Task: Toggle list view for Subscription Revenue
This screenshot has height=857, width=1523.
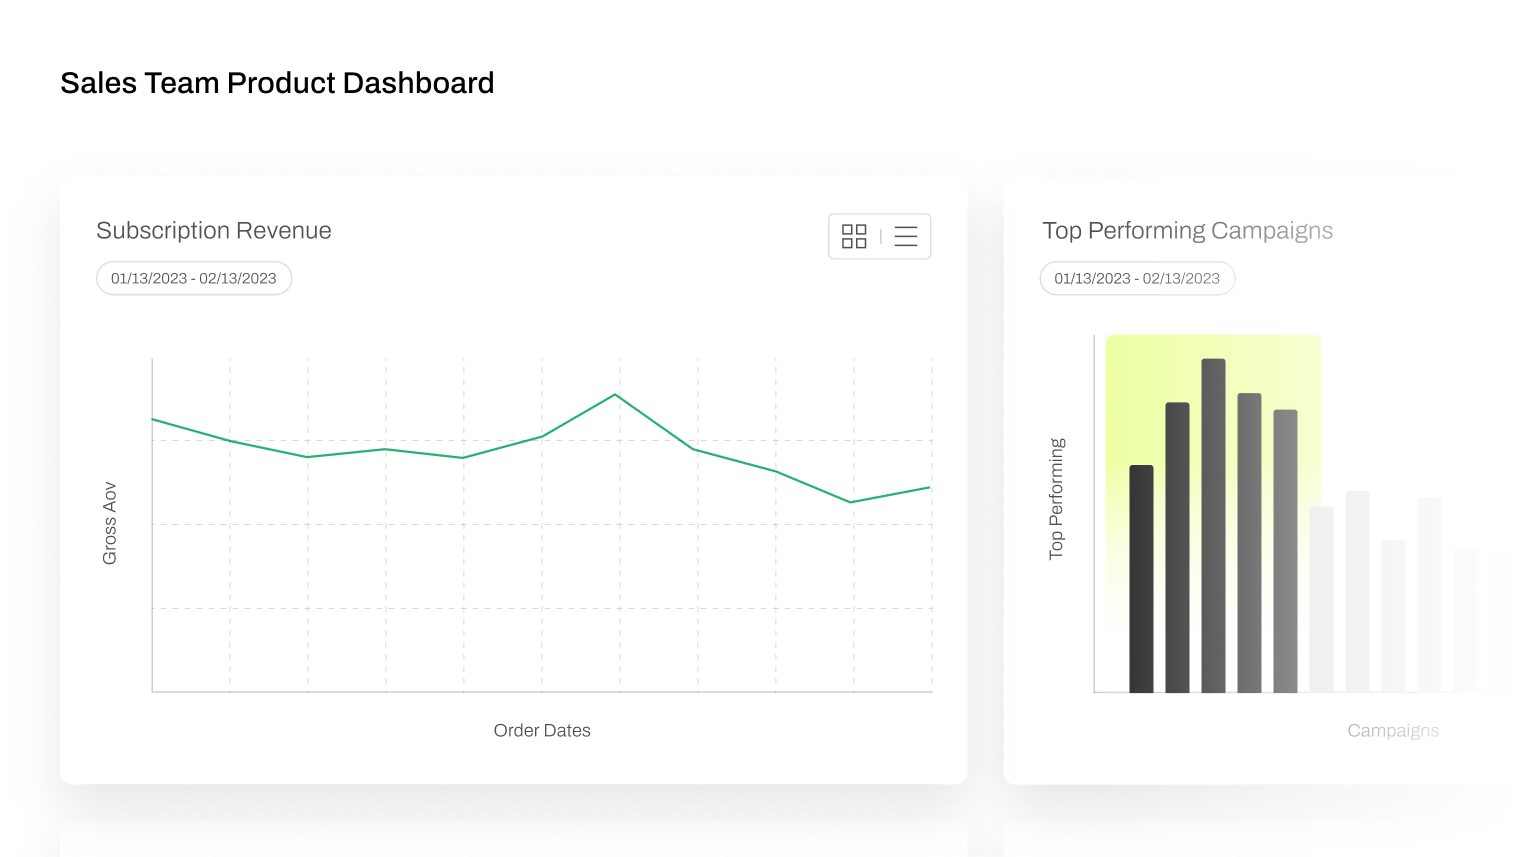Action: pos(905,236)
